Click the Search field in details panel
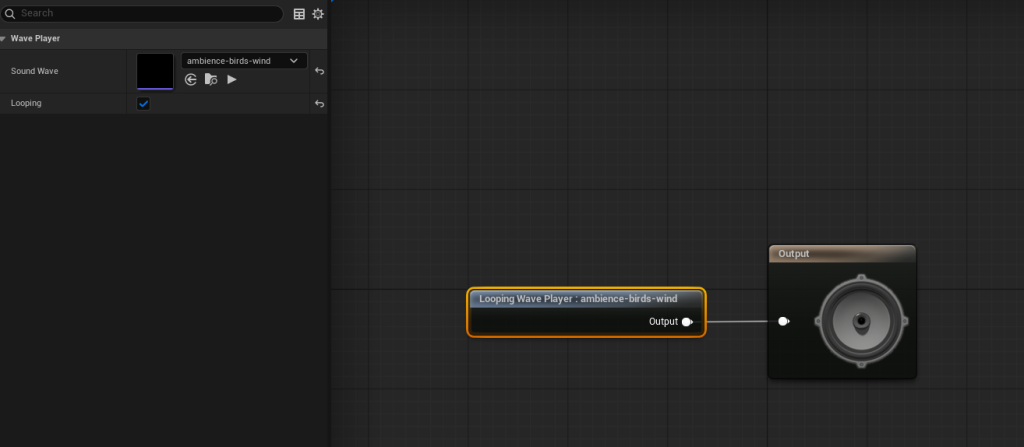1024x447 pixels. (x=150, y=14)
